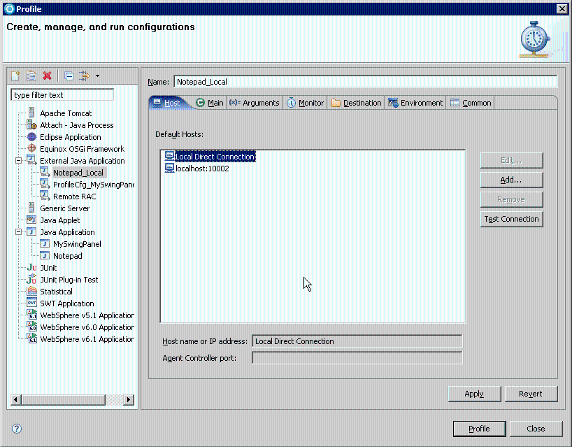Switch to the Monitor tab
The height and width of the screenshot is (447, 572).
(x=305, y=103)
